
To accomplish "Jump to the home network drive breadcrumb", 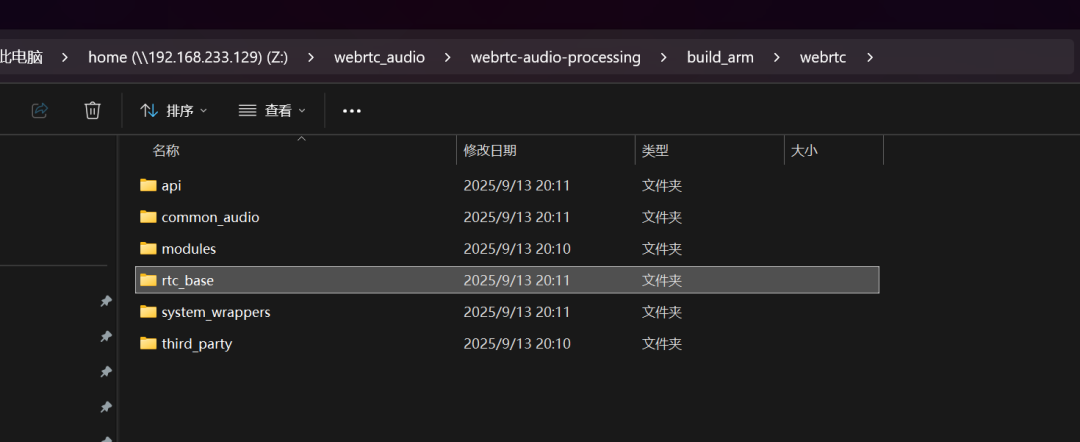I will tap(188, 57).
